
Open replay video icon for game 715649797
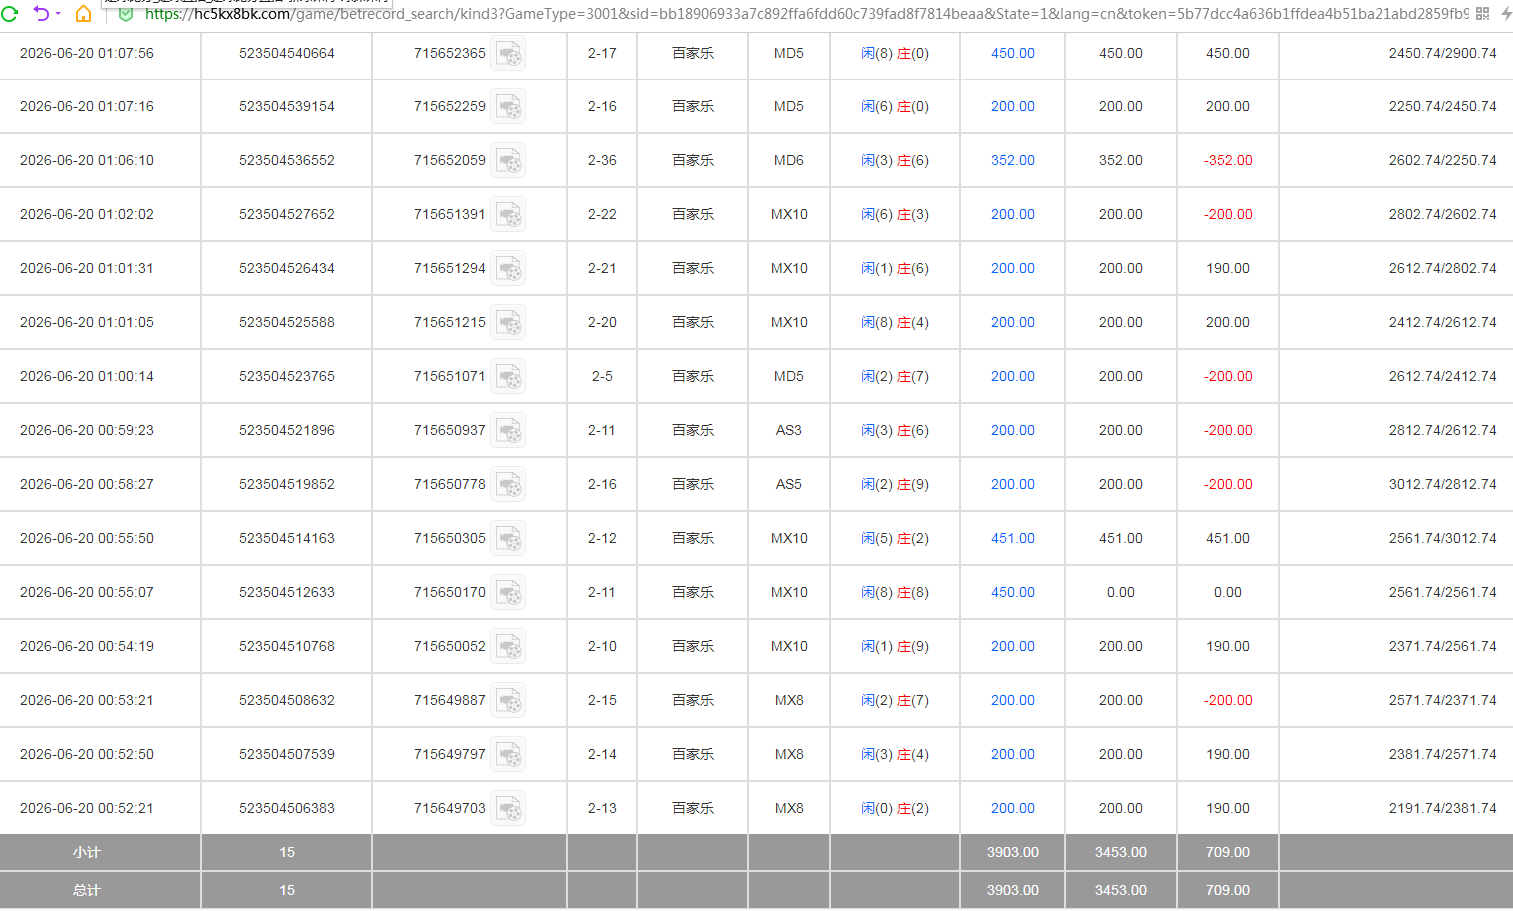click(509, 754)
